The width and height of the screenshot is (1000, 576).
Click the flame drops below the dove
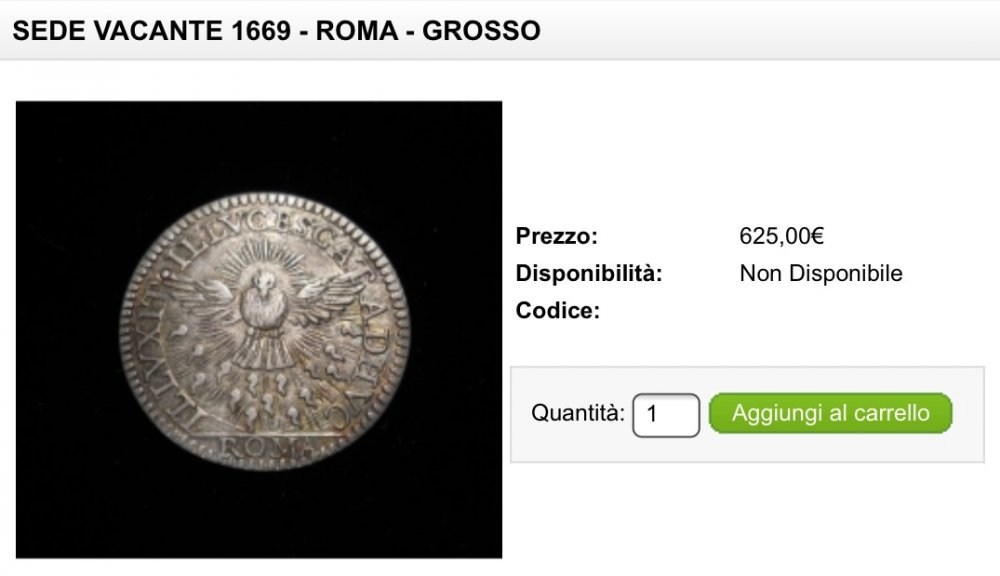coord(262,395)
